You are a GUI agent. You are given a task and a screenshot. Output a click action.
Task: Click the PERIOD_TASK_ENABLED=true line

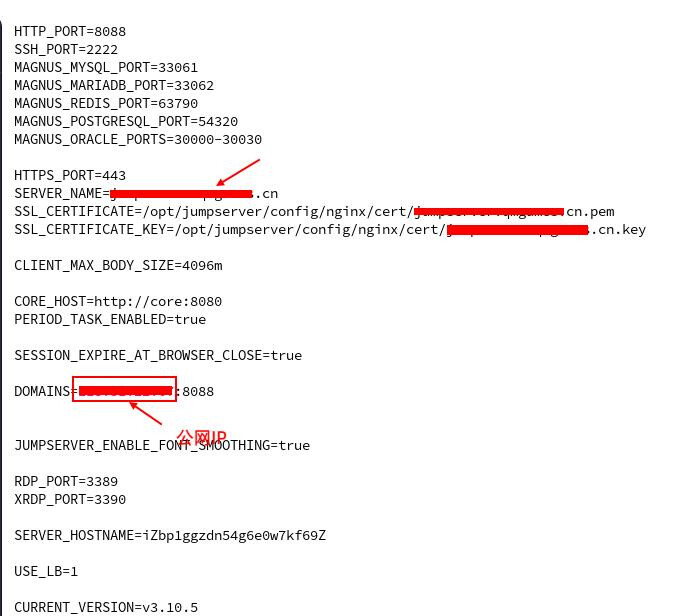click(x=110, y=320)
